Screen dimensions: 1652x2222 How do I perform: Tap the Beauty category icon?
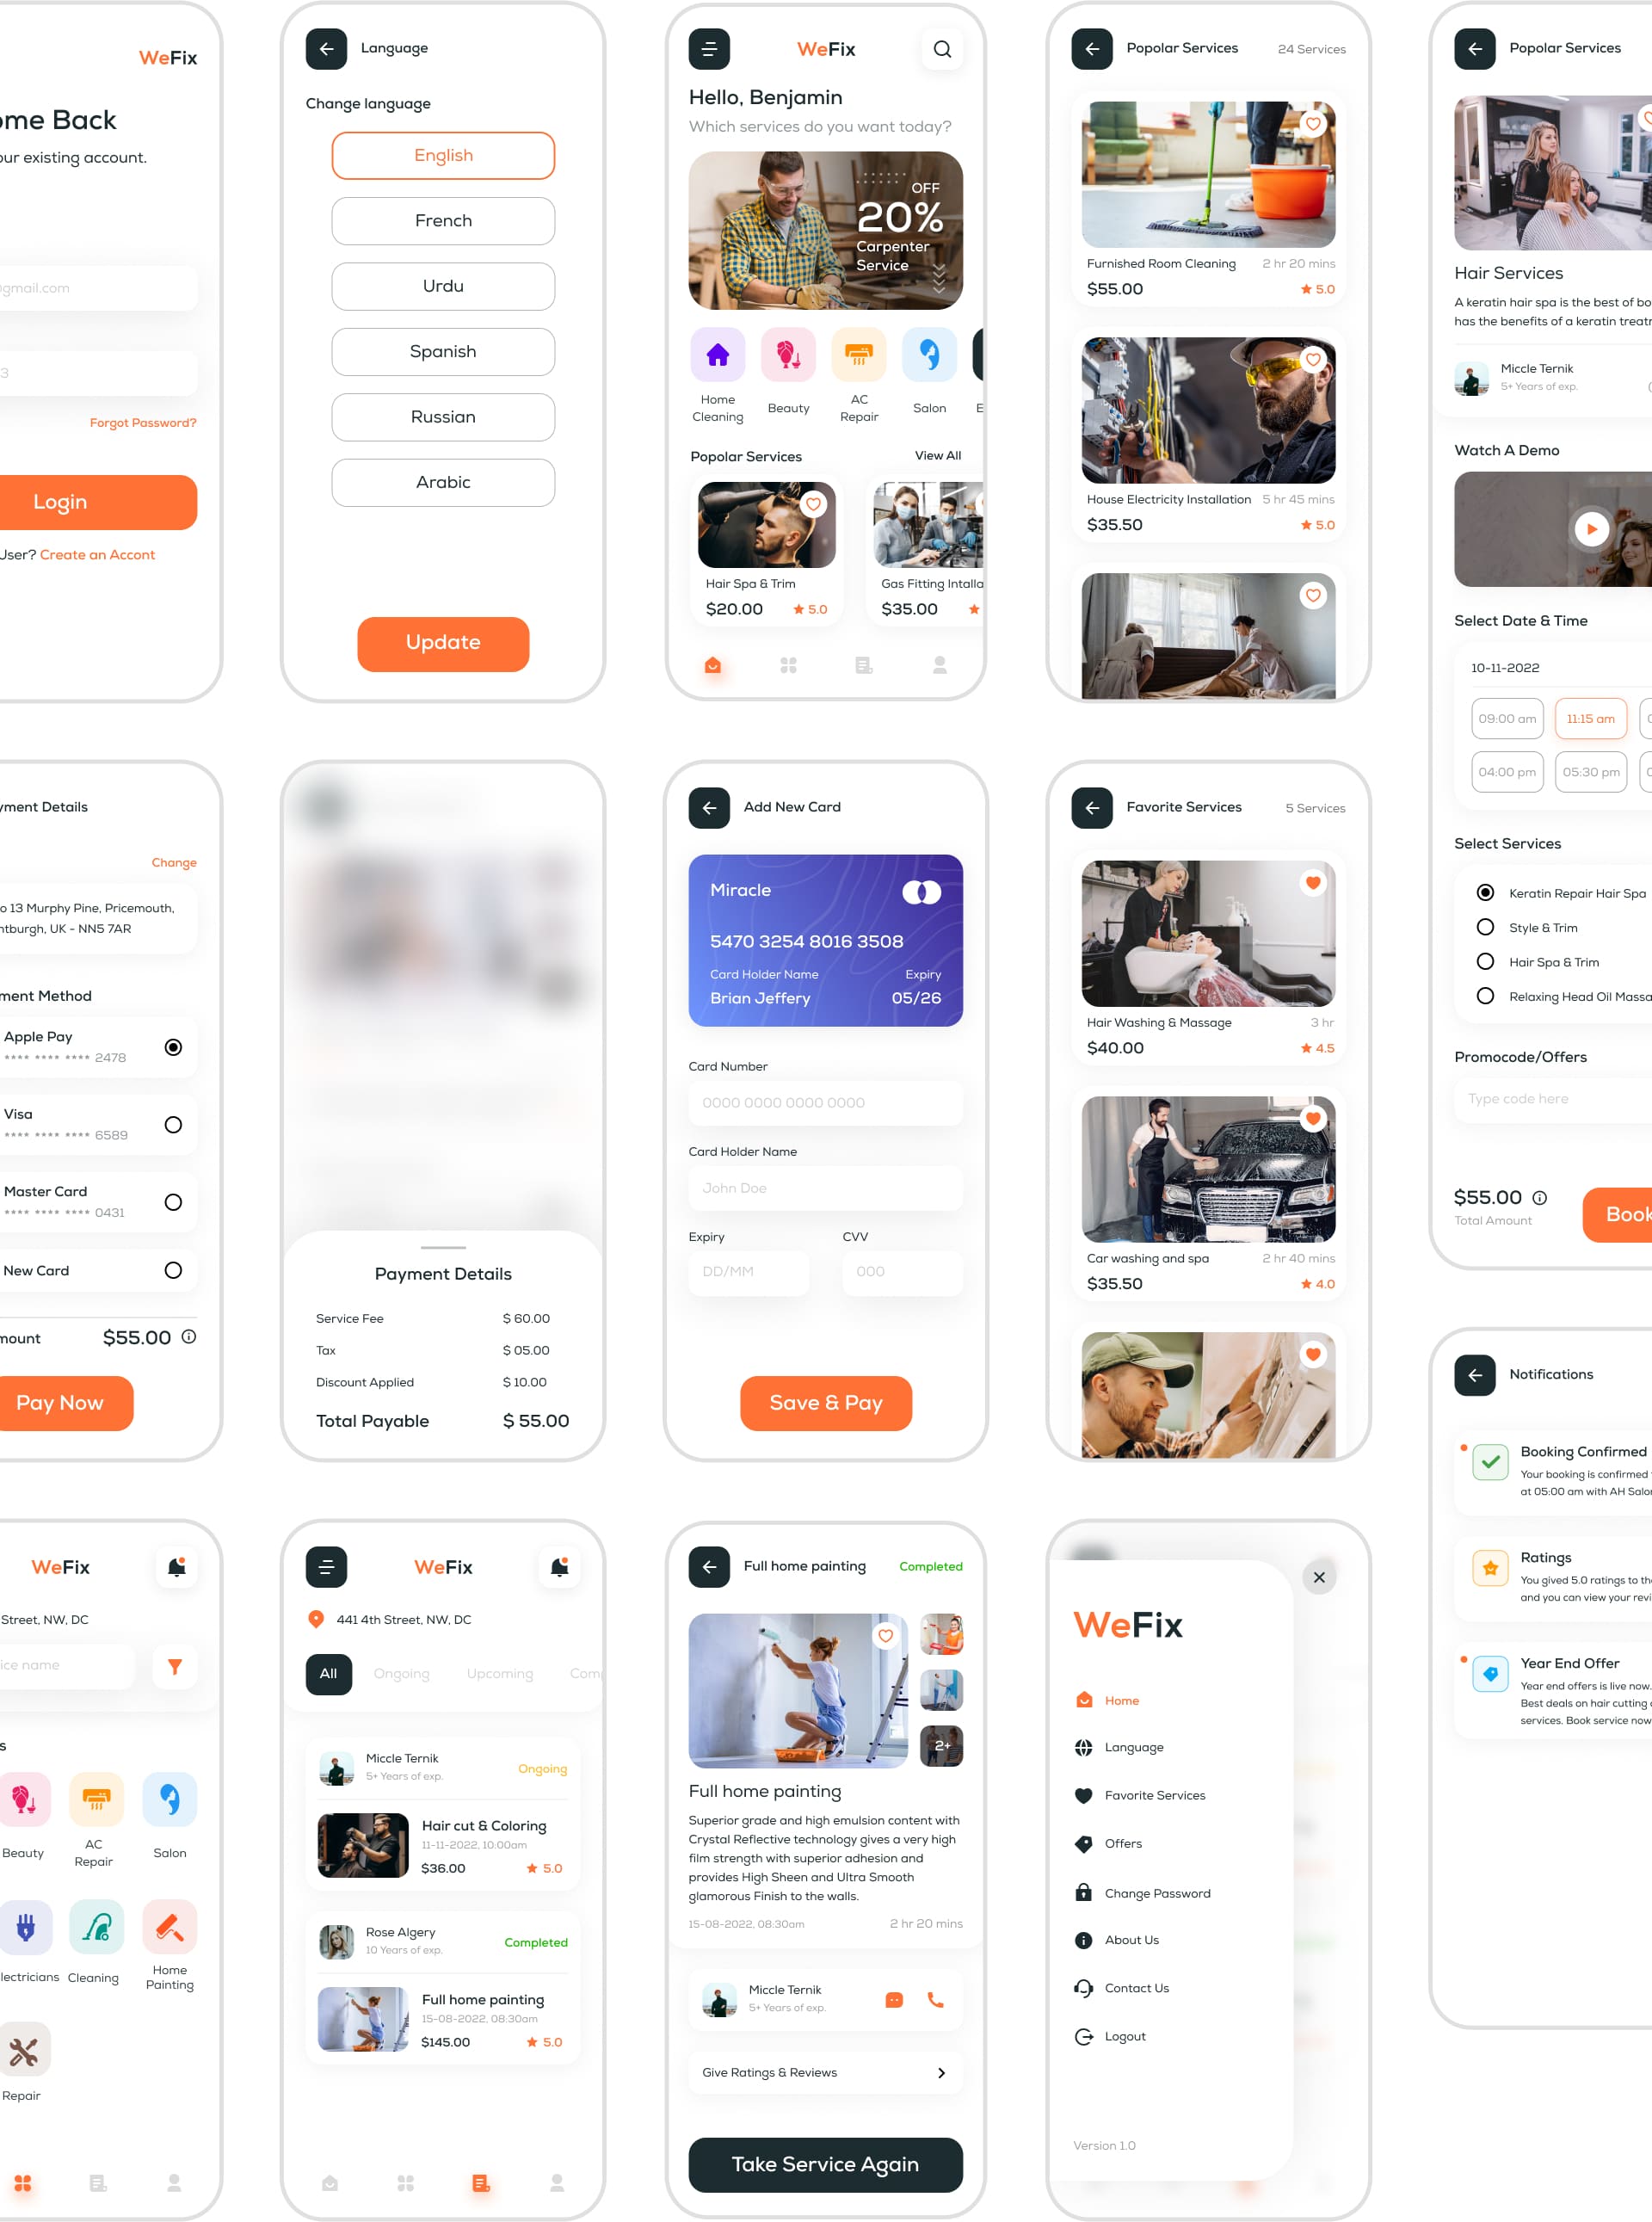pos(786,360)
